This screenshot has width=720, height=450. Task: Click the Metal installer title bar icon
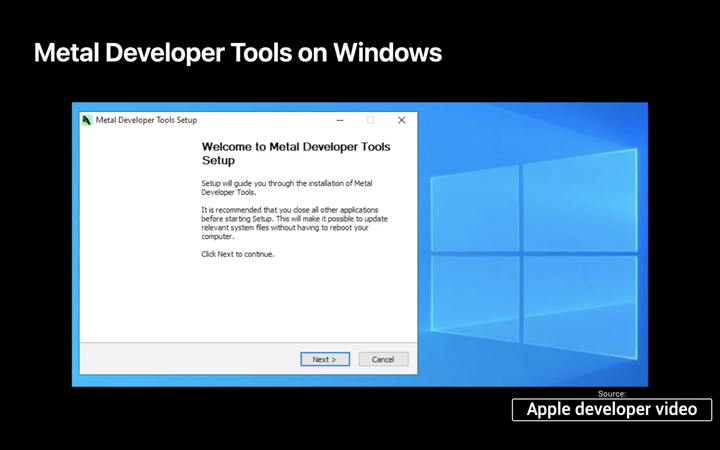(x=87, y=120)
